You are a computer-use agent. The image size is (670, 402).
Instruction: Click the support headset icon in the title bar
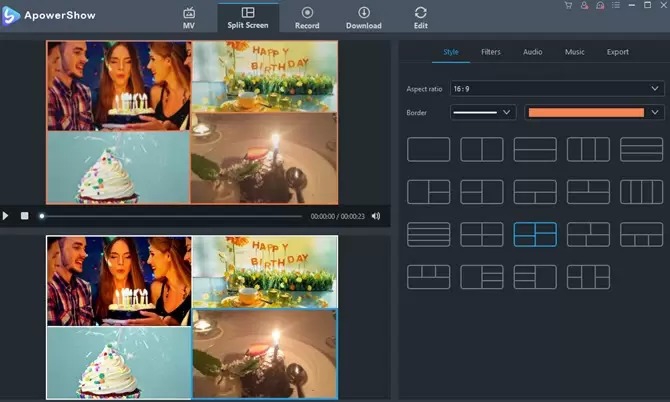click(600, 5)
